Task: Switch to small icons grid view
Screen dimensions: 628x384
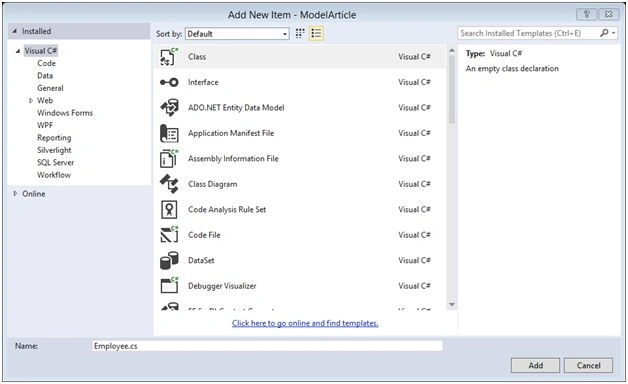Action: 300,33
